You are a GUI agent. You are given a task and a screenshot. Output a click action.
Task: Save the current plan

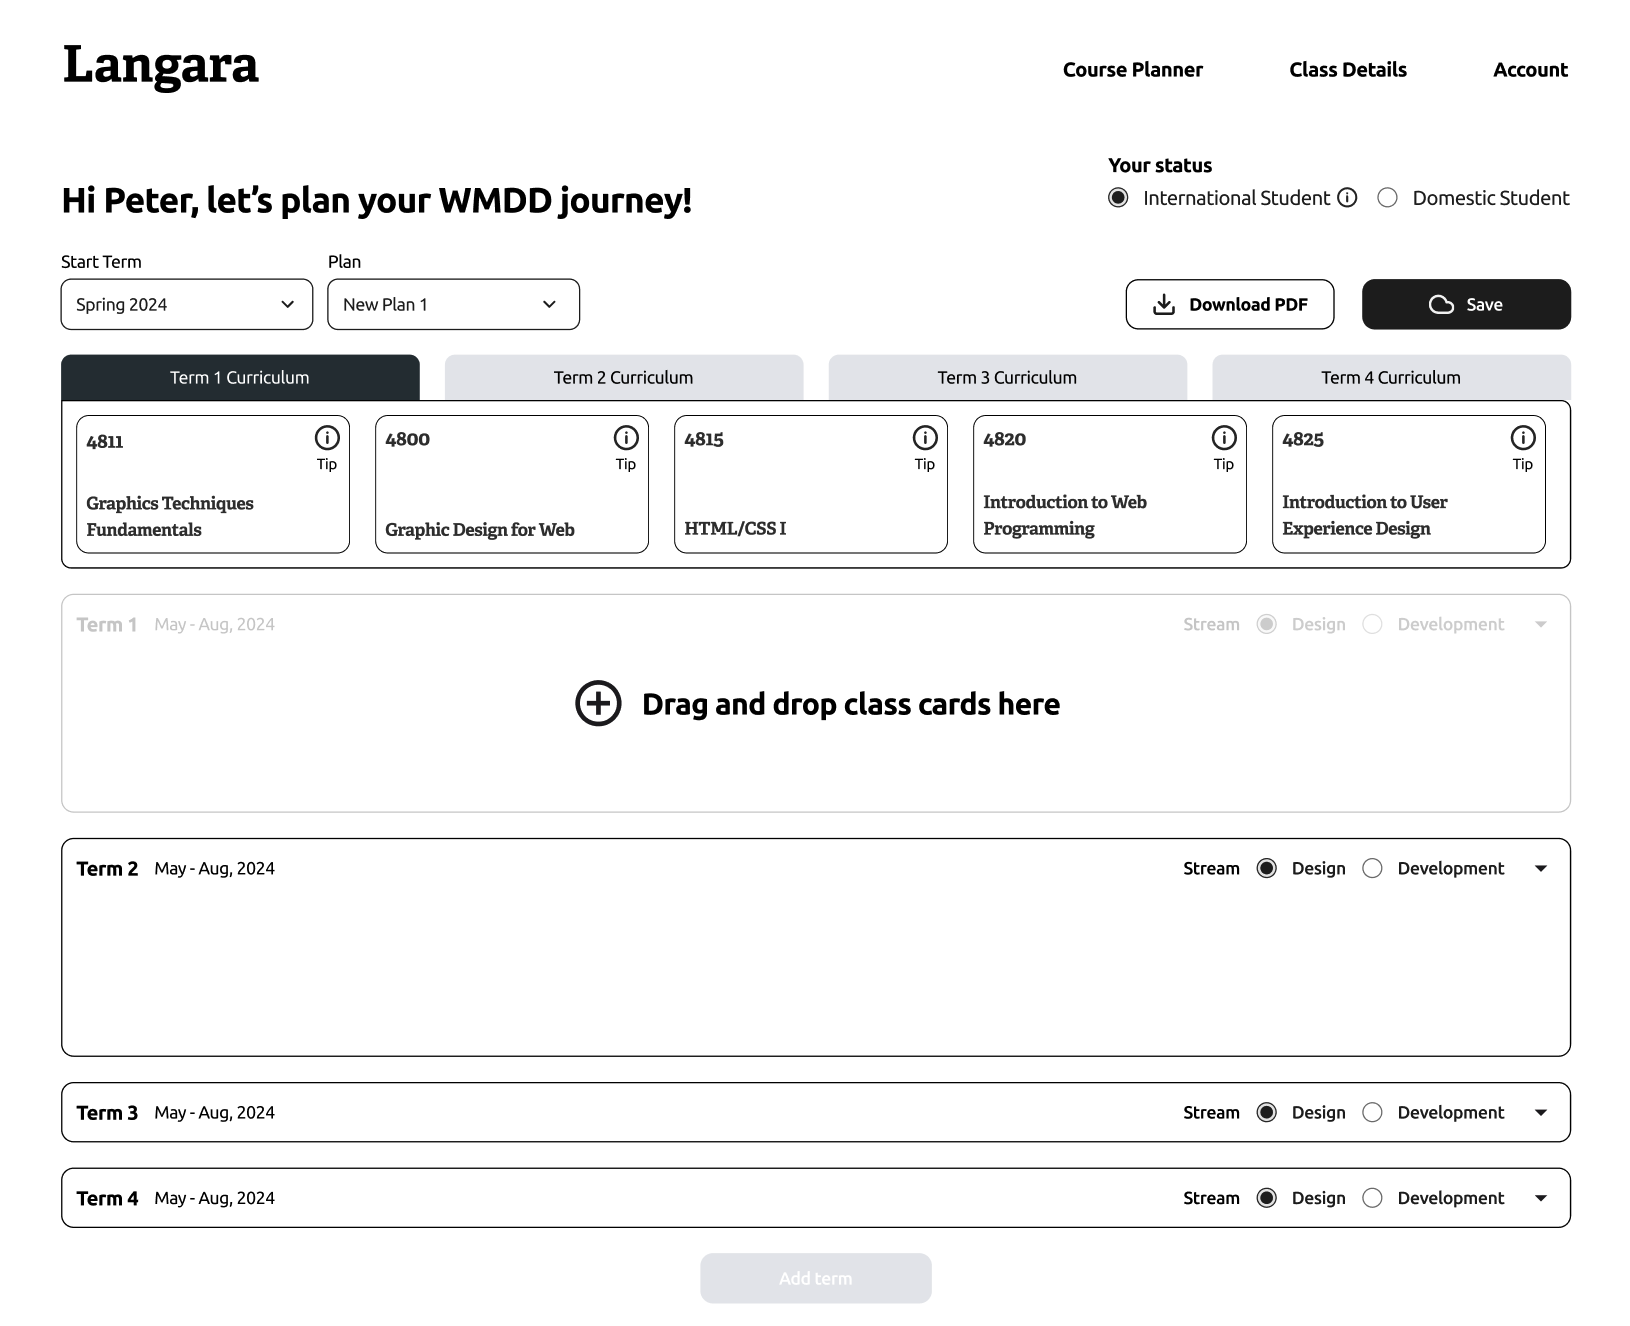click(1465, 305)
